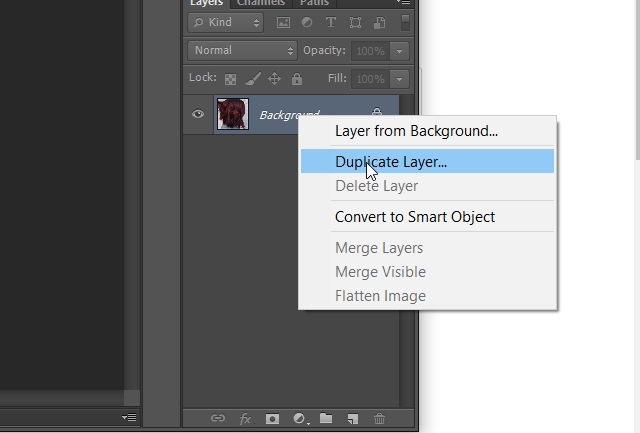The image size is (640, 433).
Task: Open the Normal blend mode dropdown
Action: pos(242,51)
